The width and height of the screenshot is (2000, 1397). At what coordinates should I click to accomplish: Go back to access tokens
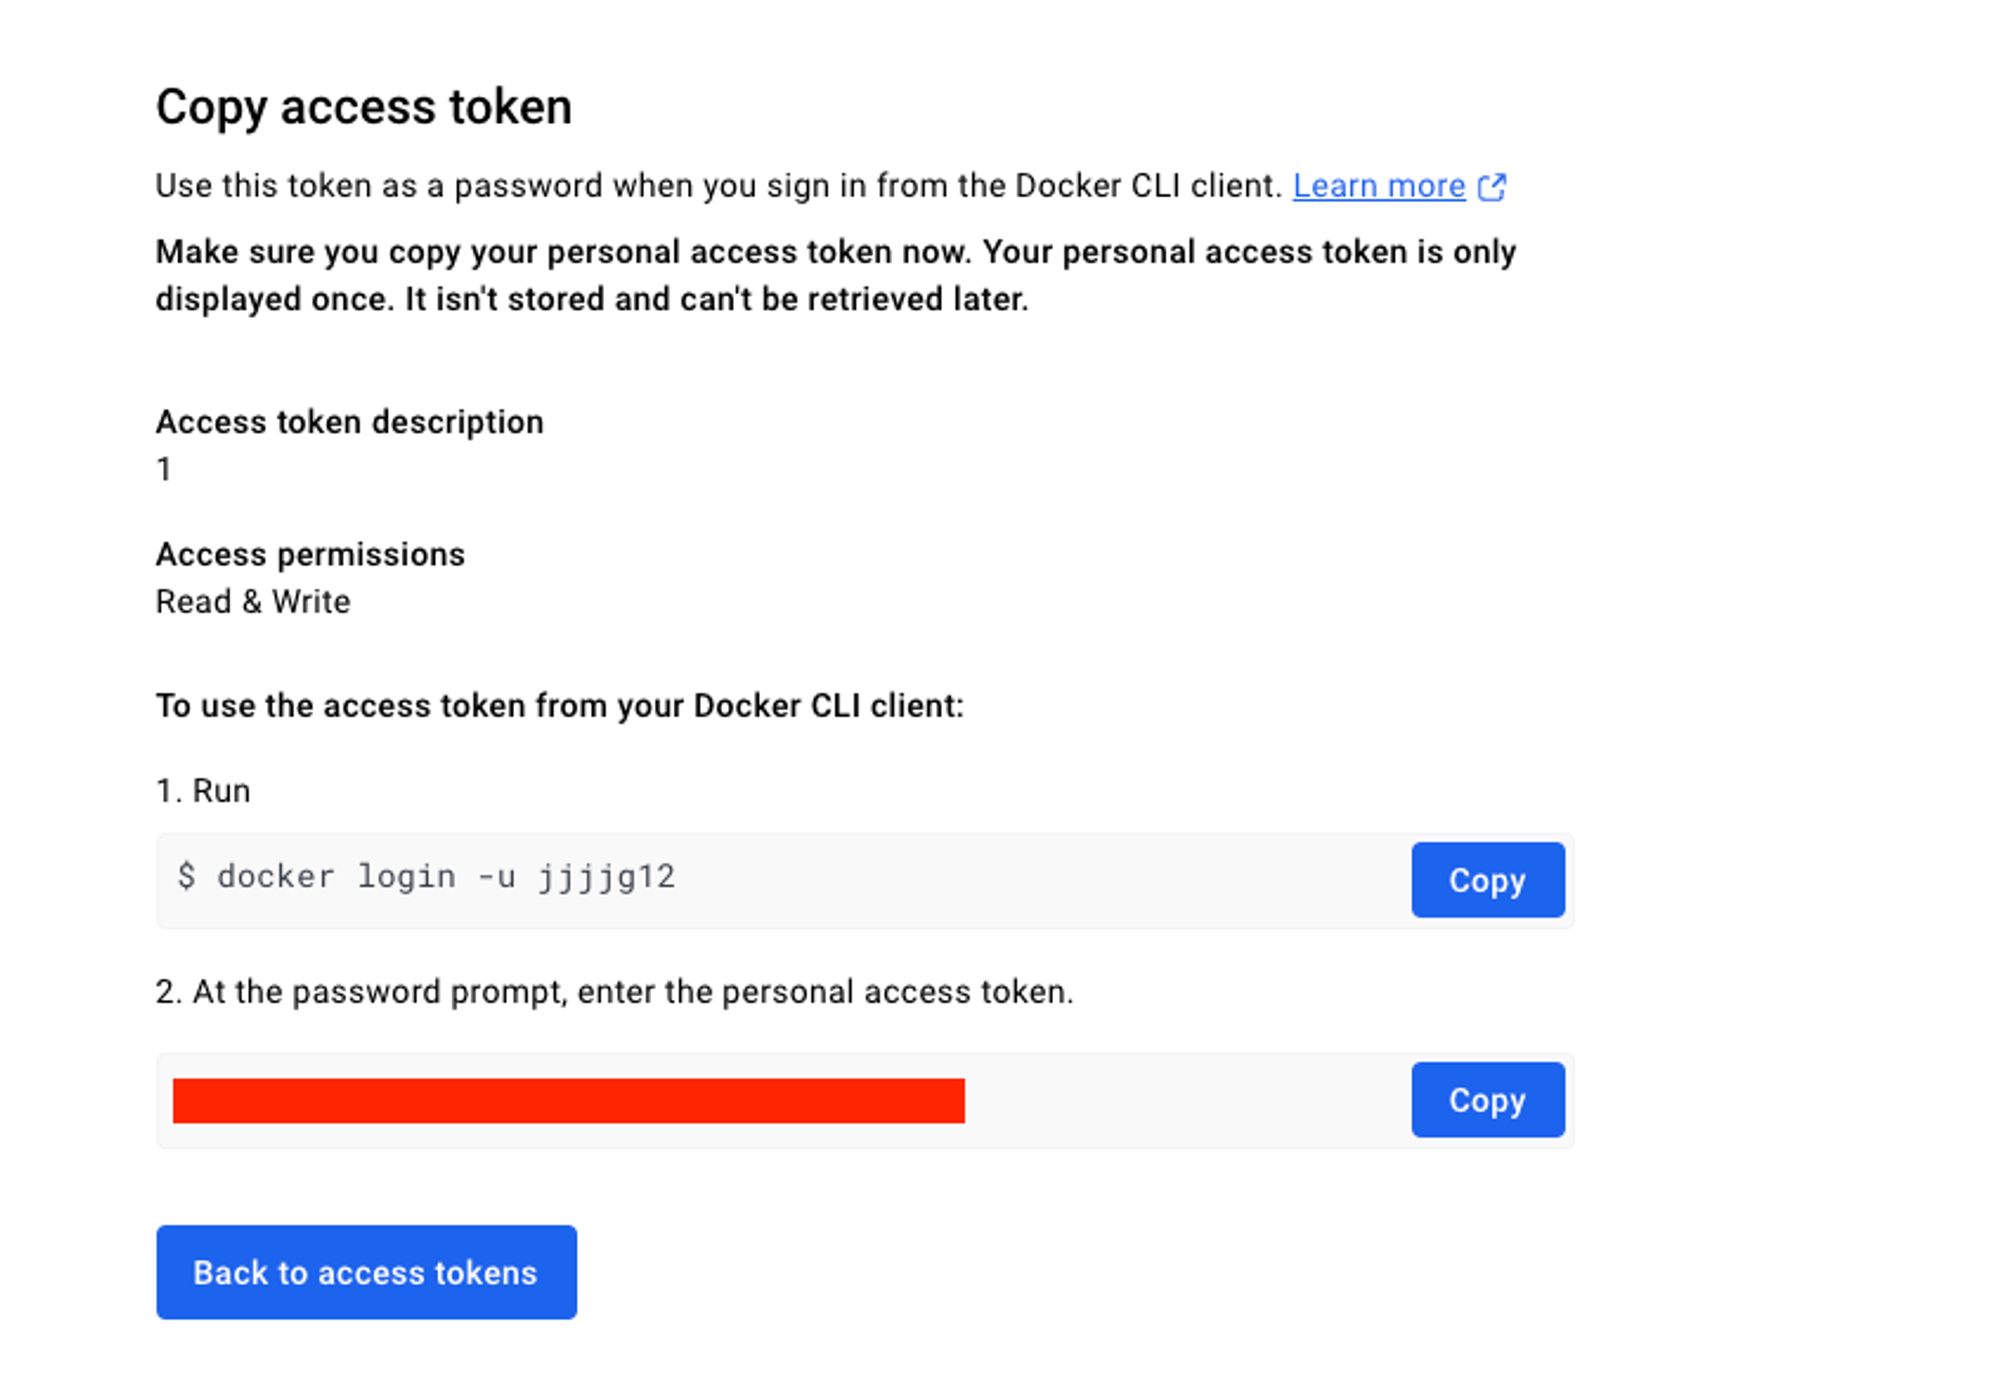pyautogui.click(x=366, y=1272)
